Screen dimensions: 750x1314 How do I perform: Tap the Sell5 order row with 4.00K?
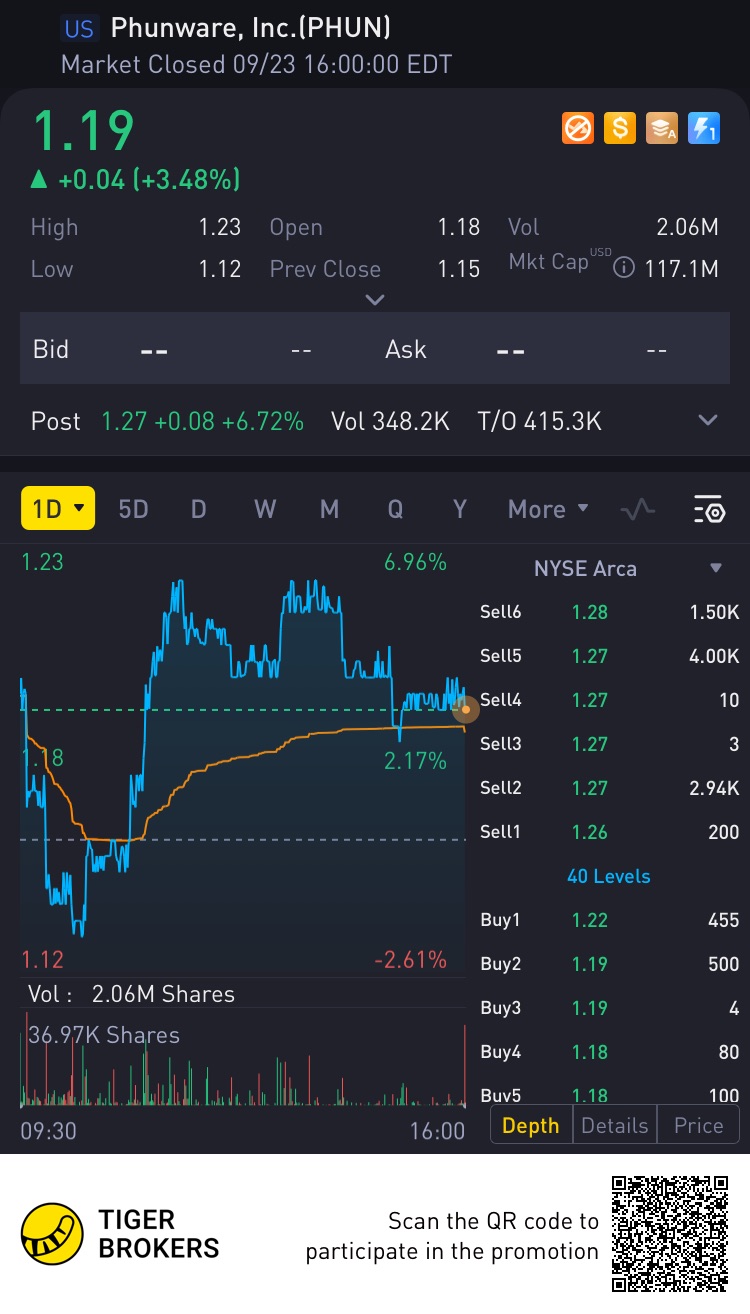point(610,656)
